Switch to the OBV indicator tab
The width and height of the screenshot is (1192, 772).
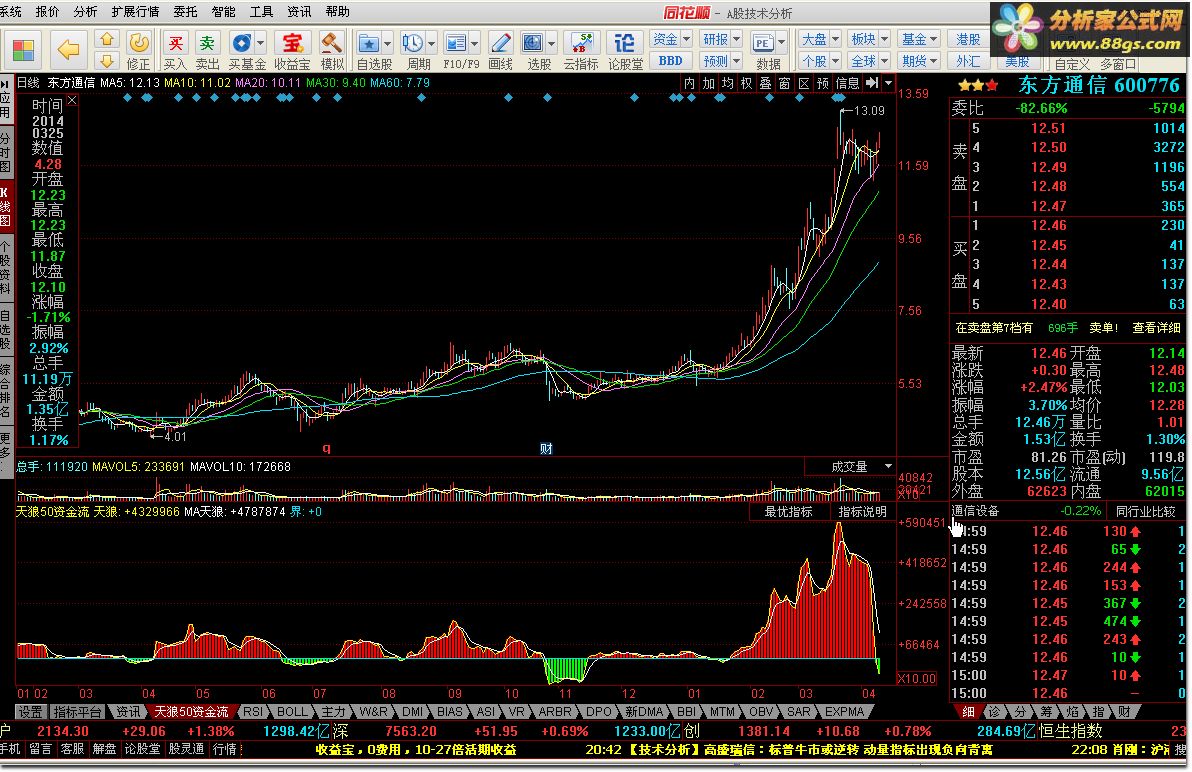coord(761,712)
